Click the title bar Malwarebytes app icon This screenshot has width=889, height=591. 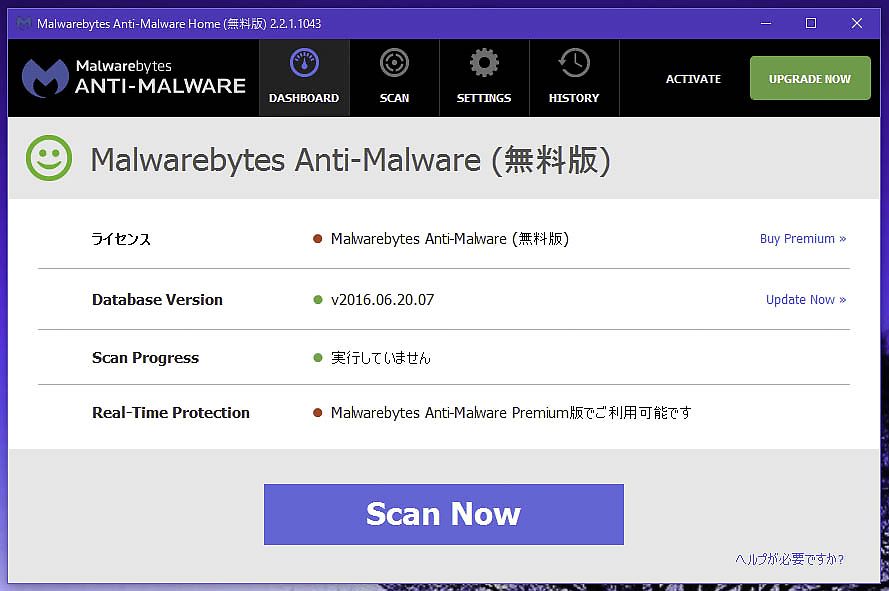[x=24, y=23]
